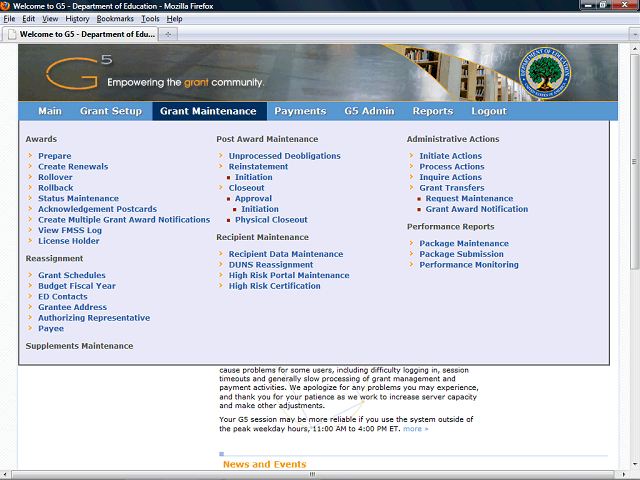640x480 pixels.
Task: Open the License Holder link
Action: pyautogui.click(x=69, y=241)
